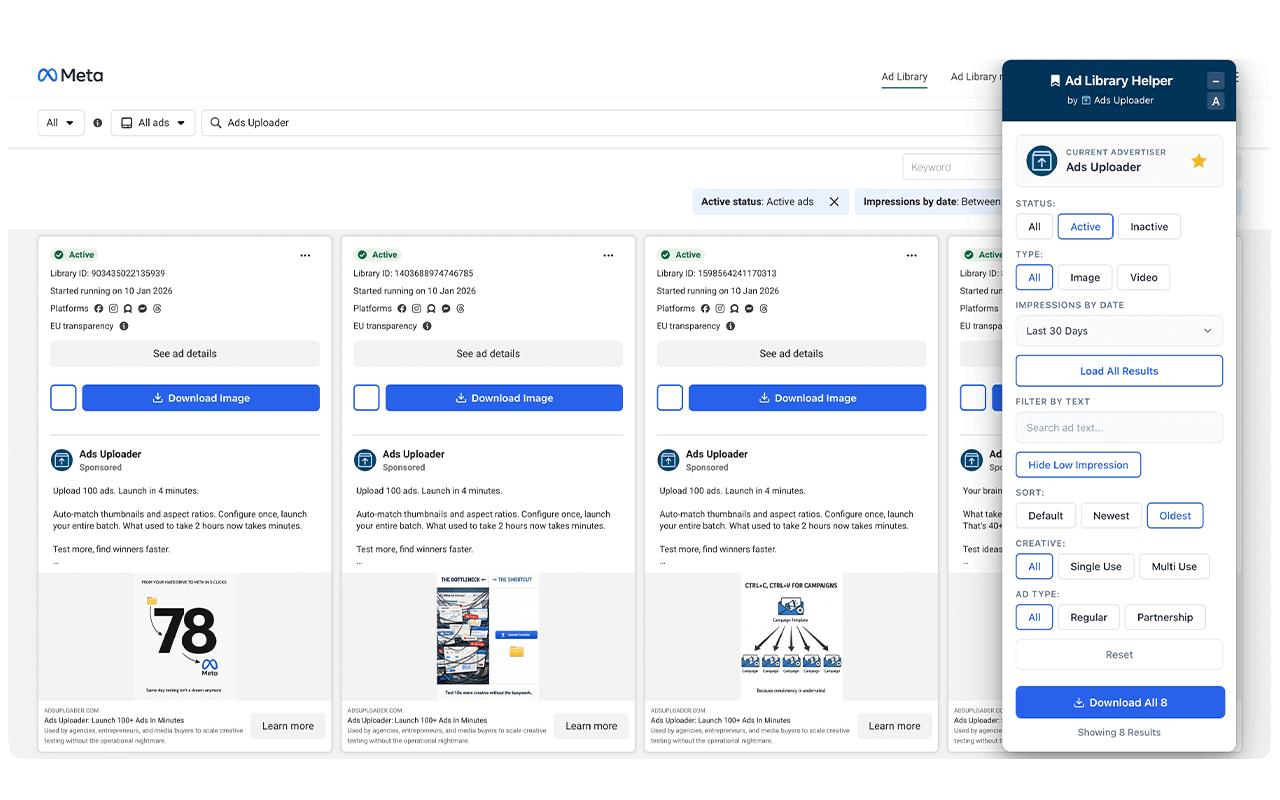Viewport: 1280px width, 800px height.
Task: Filter Creative by Multi Use
Action: [1174, 567]
